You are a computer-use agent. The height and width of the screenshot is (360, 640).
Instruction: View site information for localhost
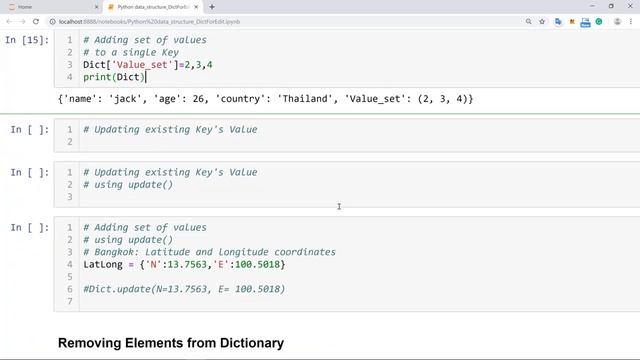coord(52,22)
